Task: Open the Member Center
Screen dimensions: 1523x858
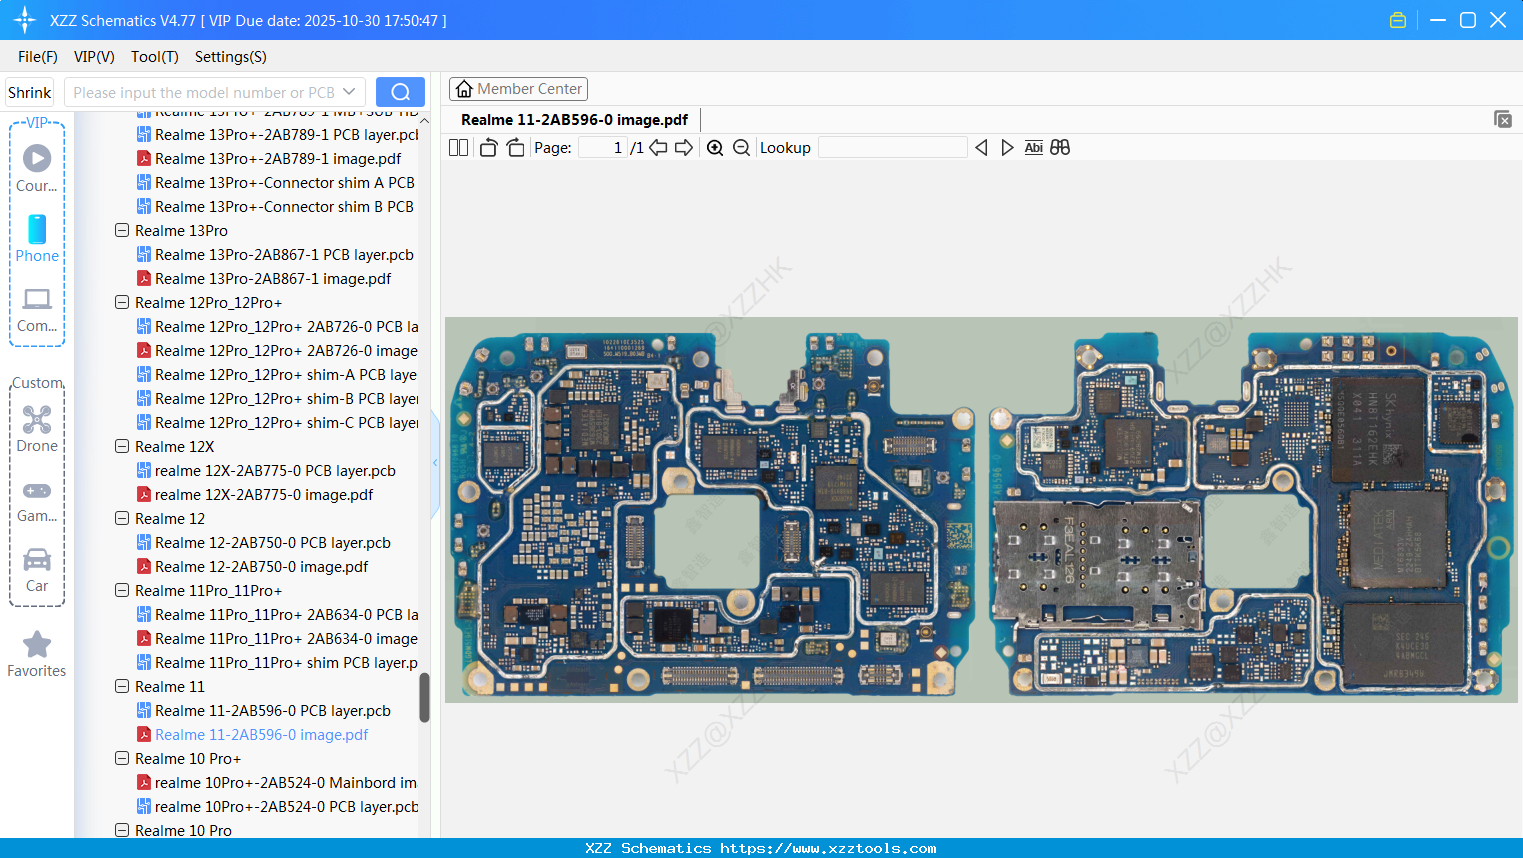Action: click(x=518, y=89)
